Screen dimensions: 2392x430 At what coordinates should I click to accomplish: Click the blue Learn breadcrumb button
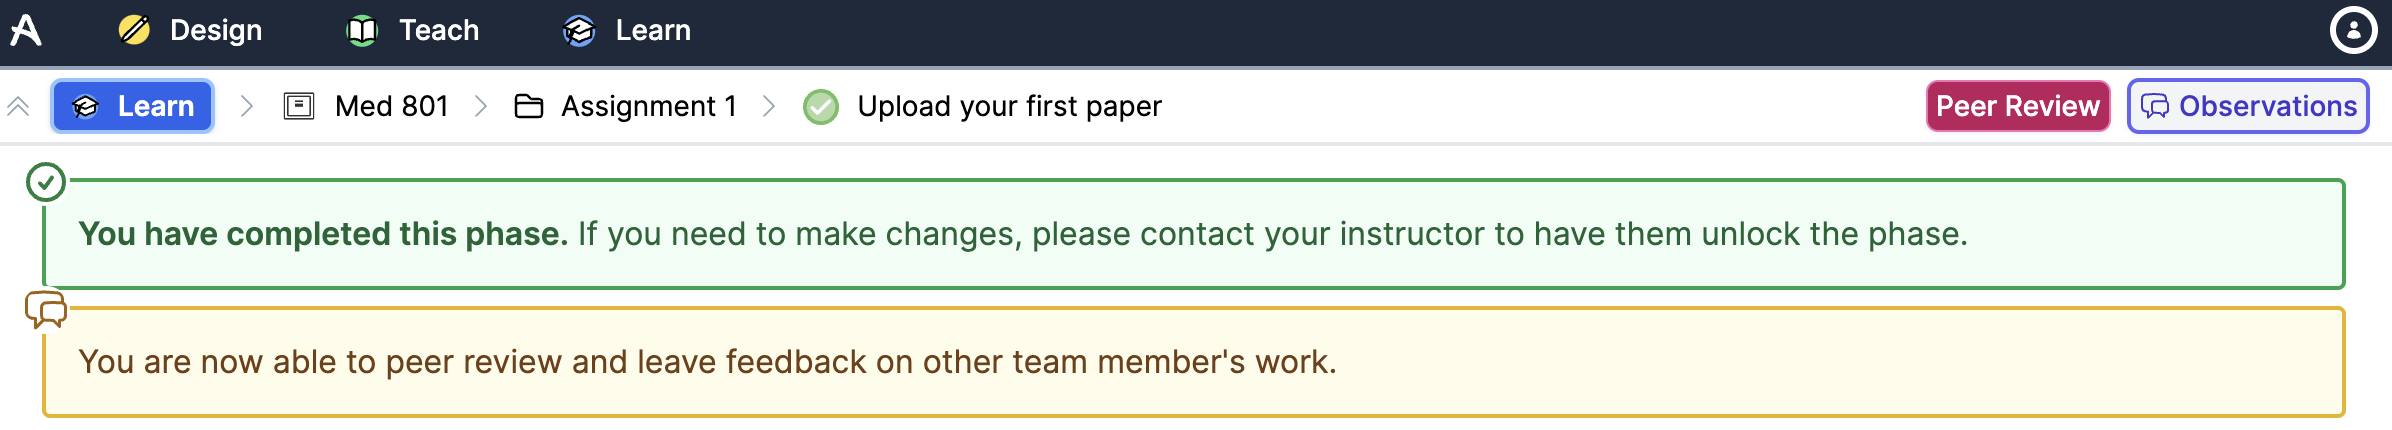[133, 106]
